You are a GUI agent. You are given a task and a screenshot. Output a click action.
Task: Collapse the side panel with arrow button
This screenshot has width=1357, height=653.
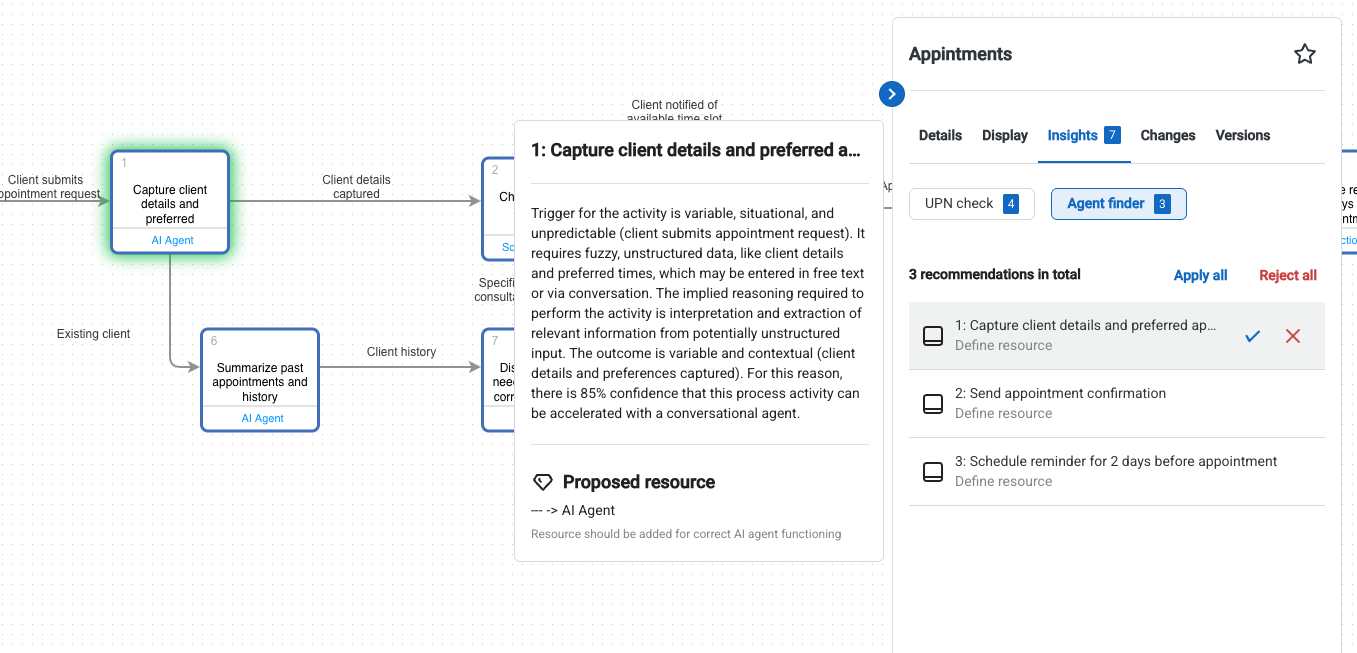(891, 94)
